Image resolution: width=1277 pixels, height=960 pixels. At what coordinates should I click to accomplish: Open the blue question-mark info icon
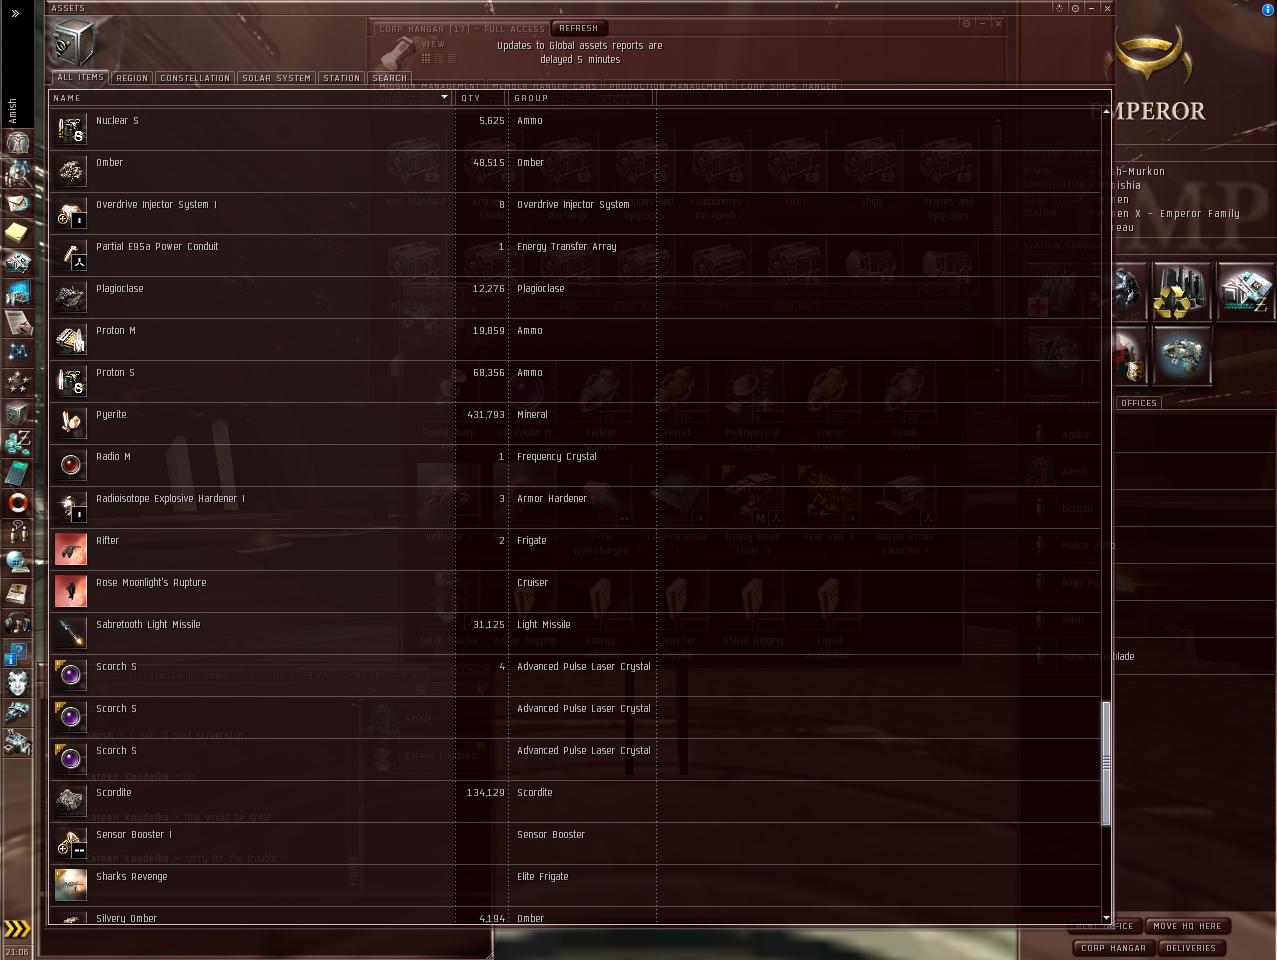click(x=18, y=652)
